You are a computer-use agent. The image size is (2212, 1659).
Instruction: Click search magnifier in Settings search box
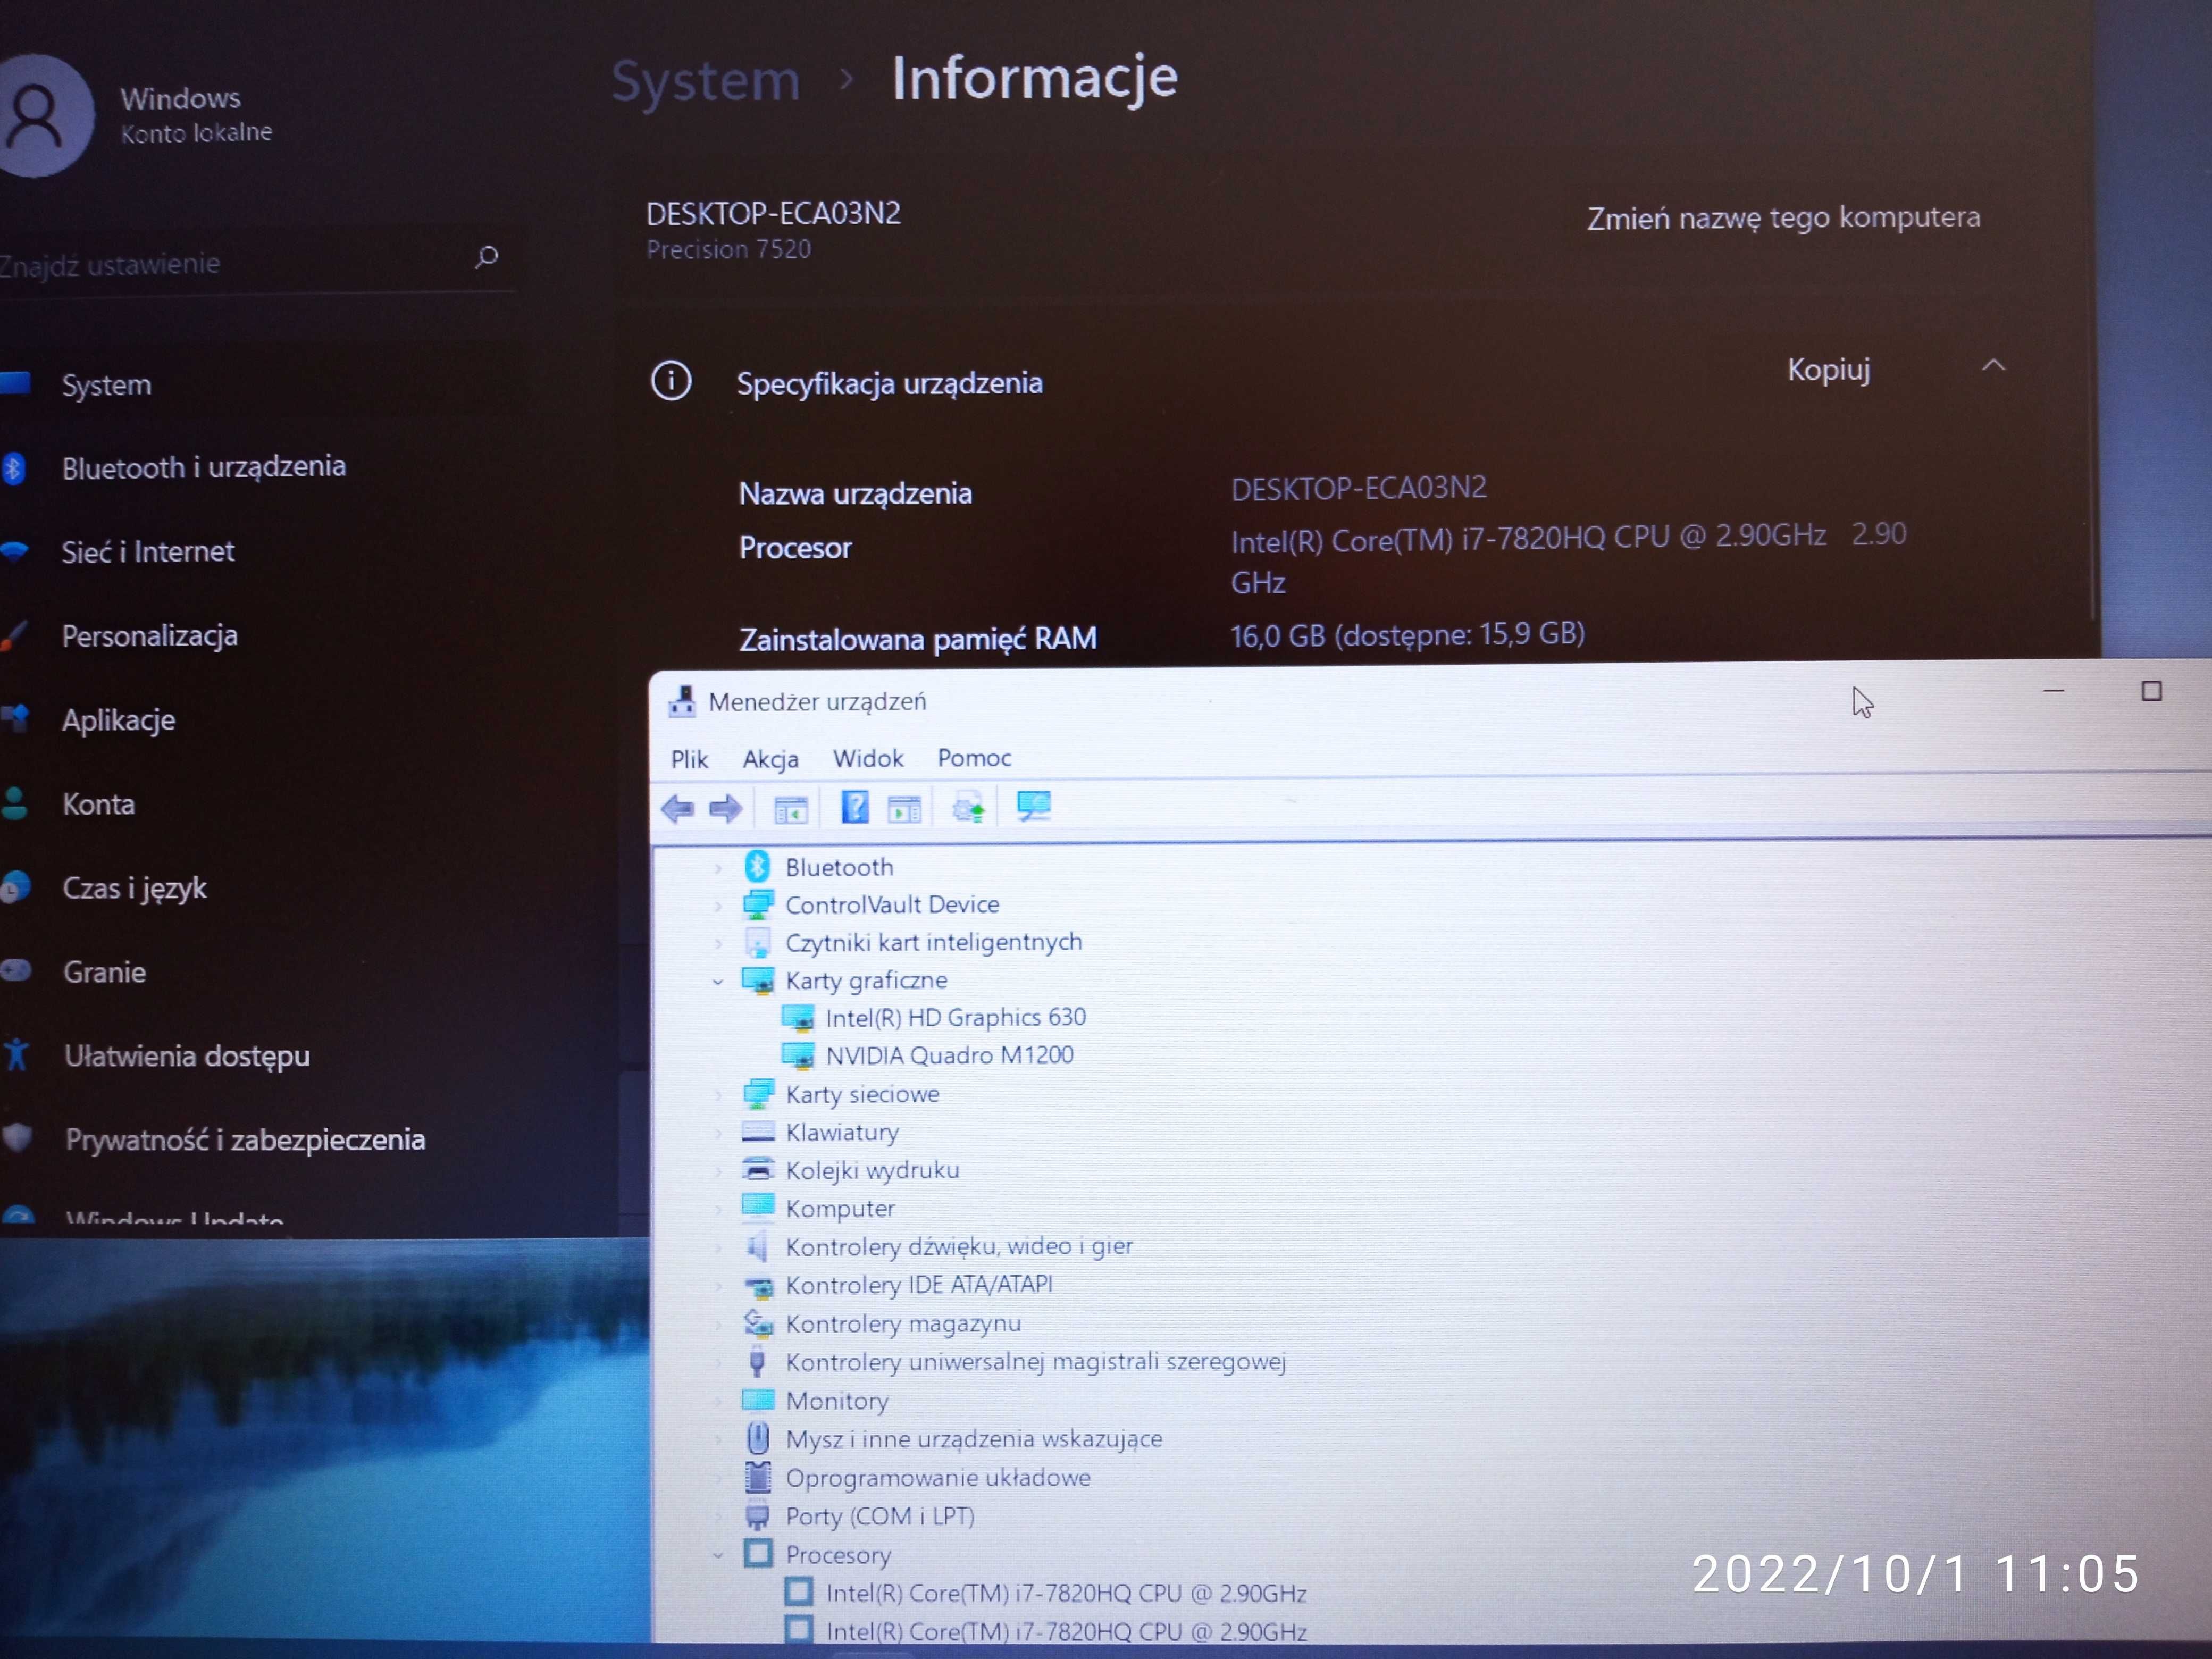[x=487, y=257]
